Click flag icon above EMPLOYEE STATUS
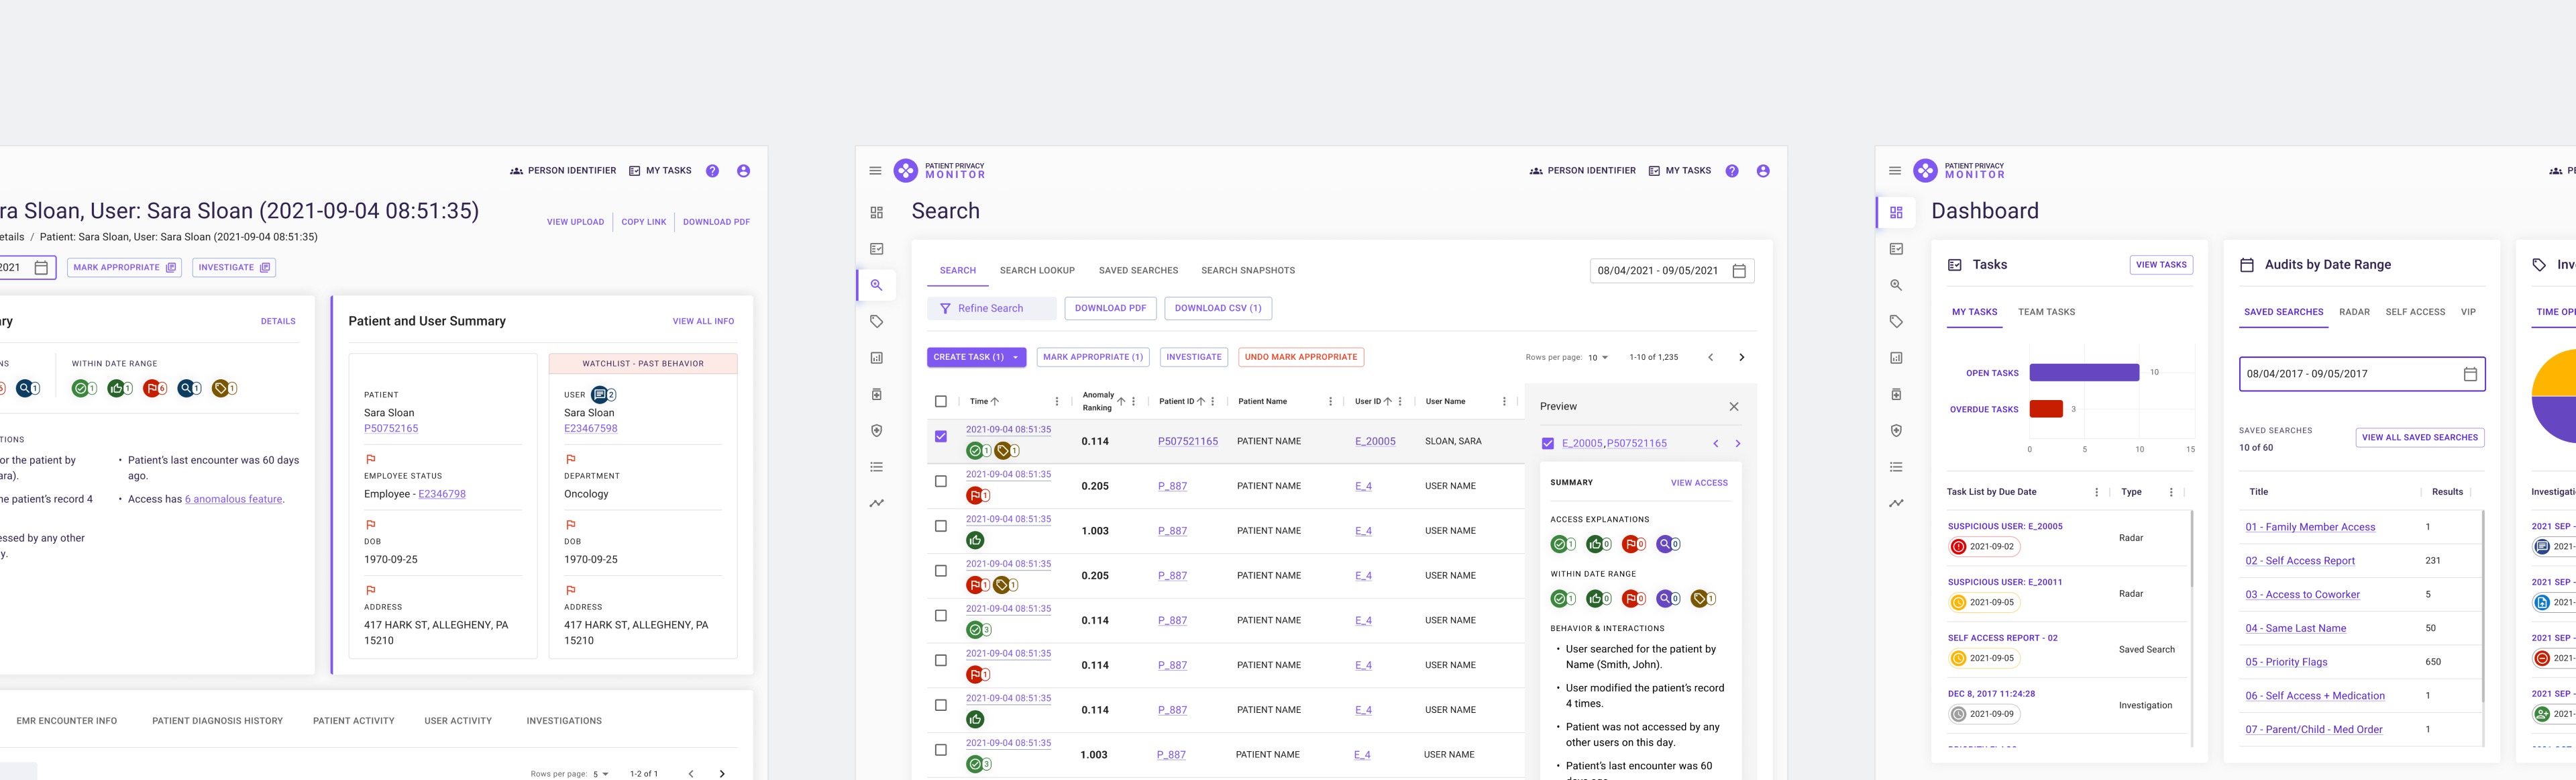Screen dimensions: 2576x780 370,459
